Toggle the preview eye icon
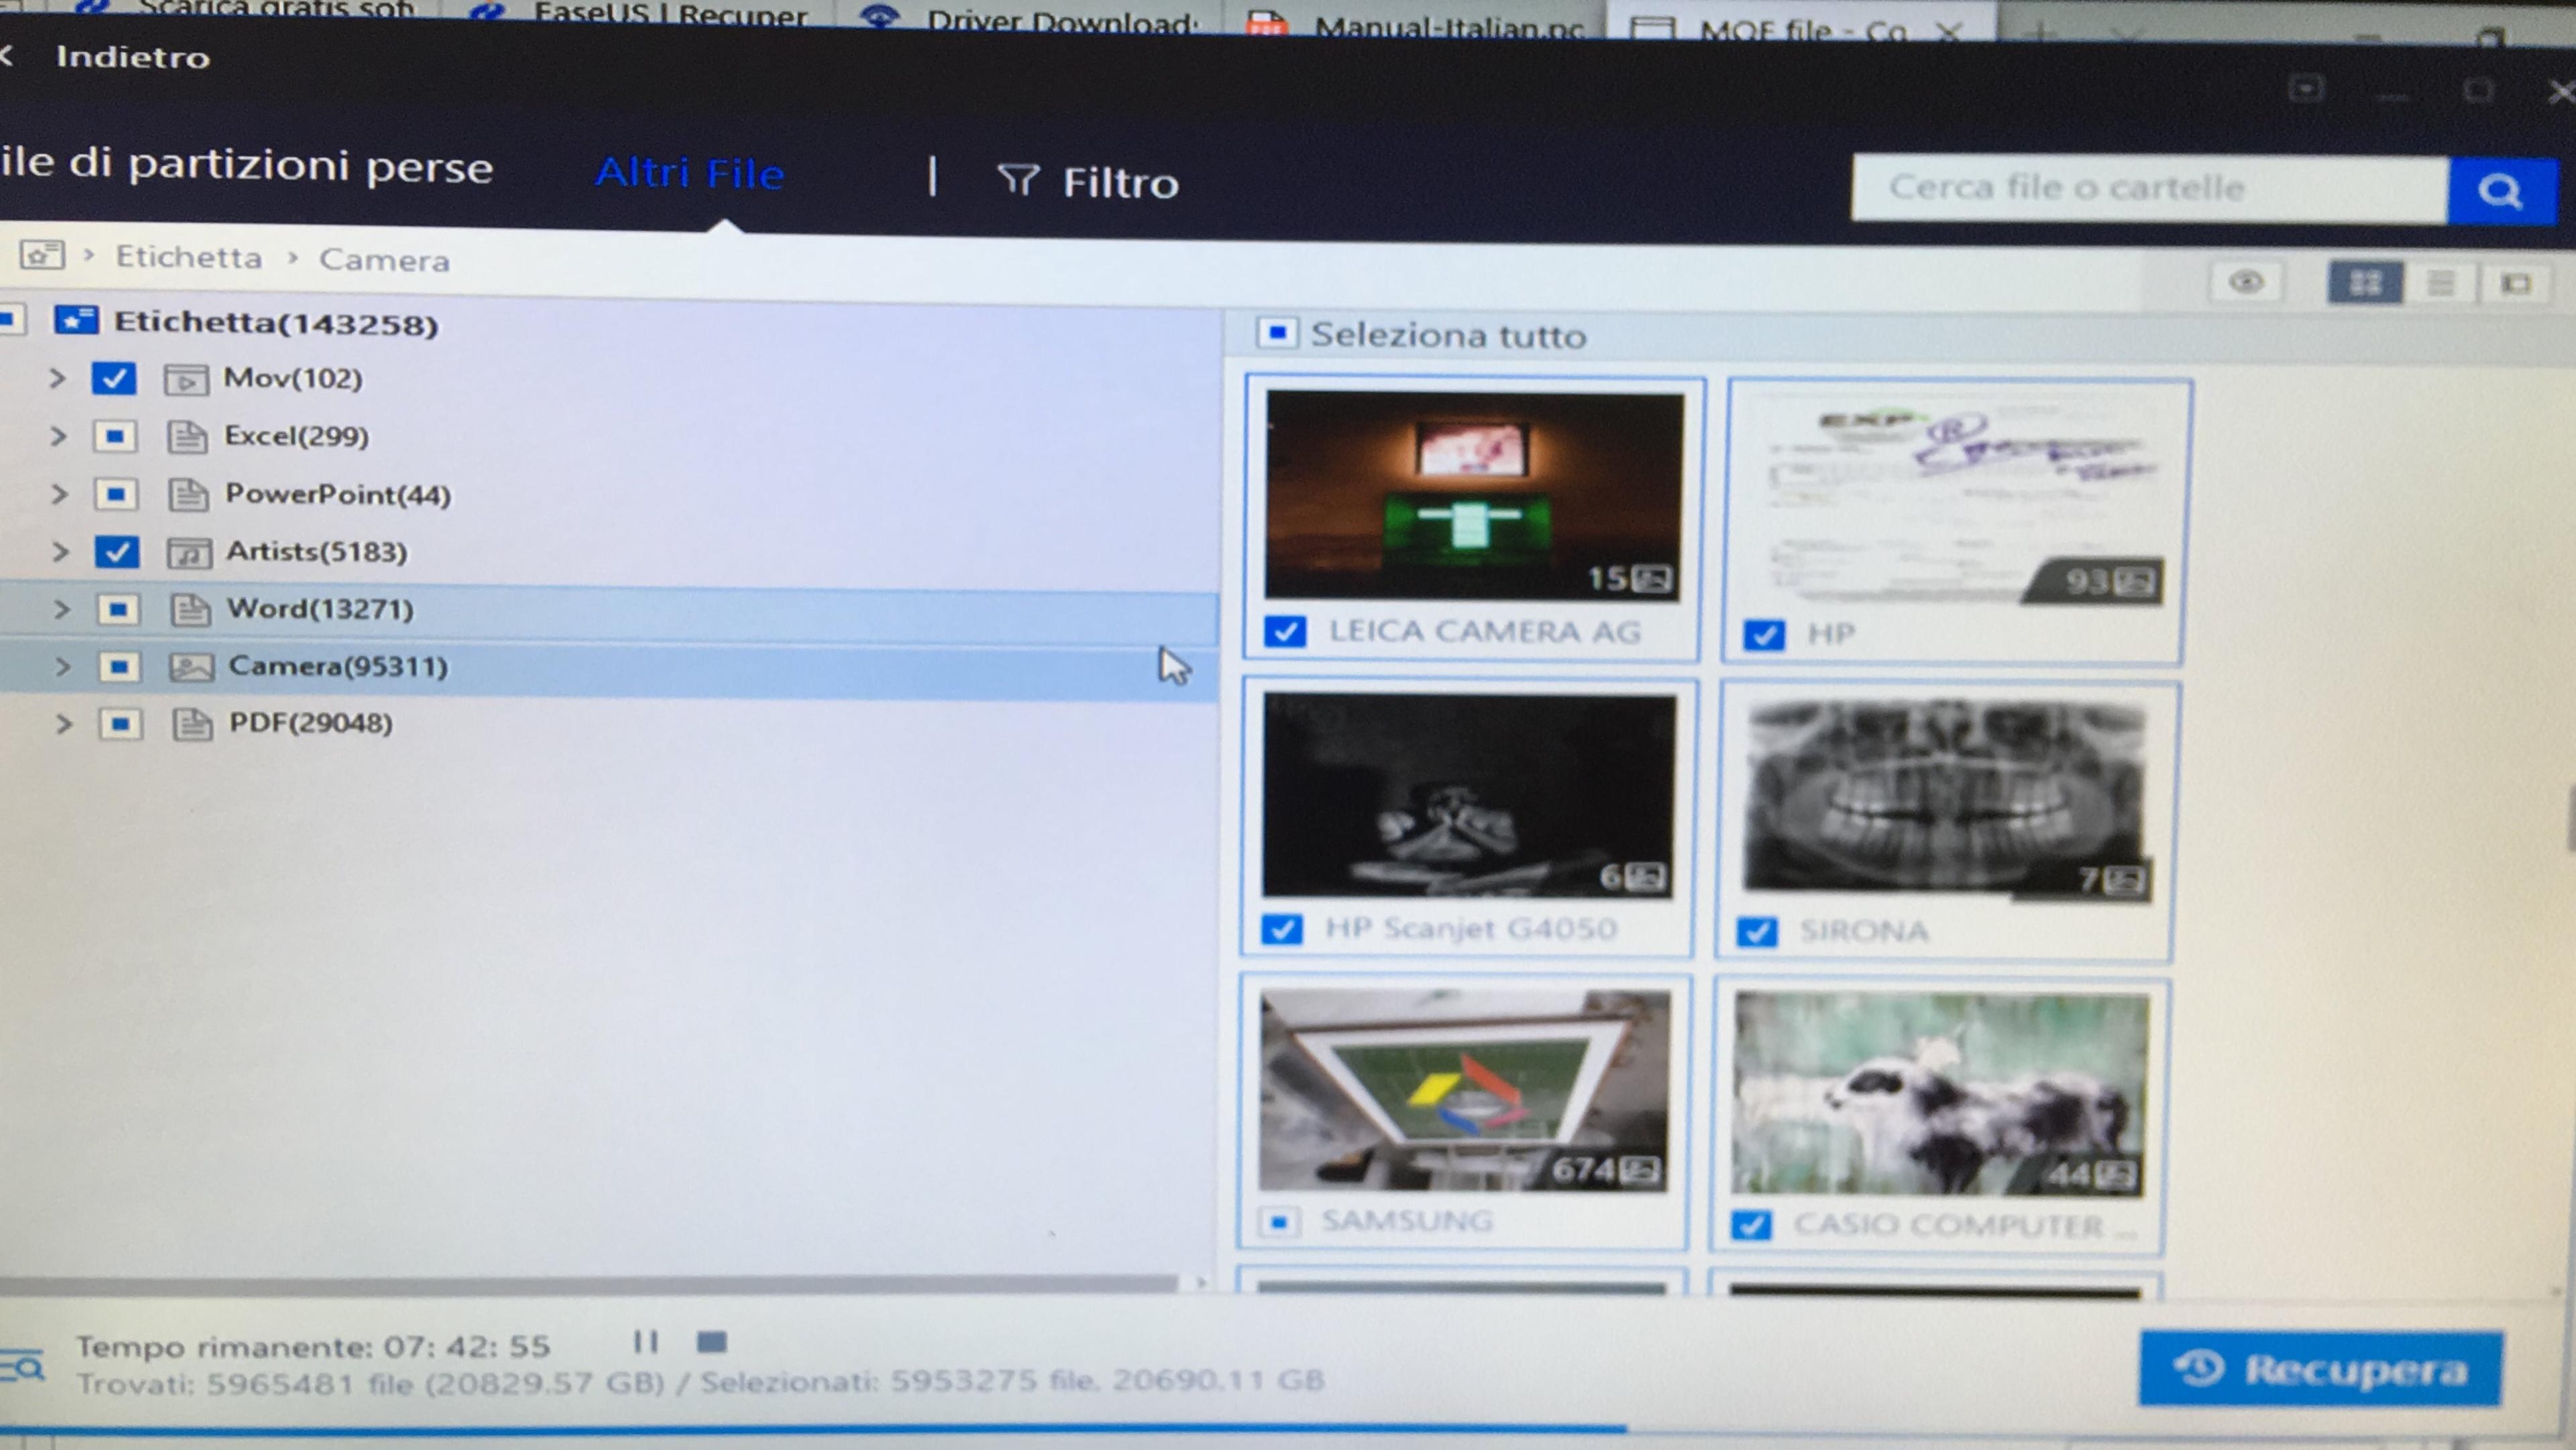This screenshot has height=1450, width=2576. tap(2246, 282)
